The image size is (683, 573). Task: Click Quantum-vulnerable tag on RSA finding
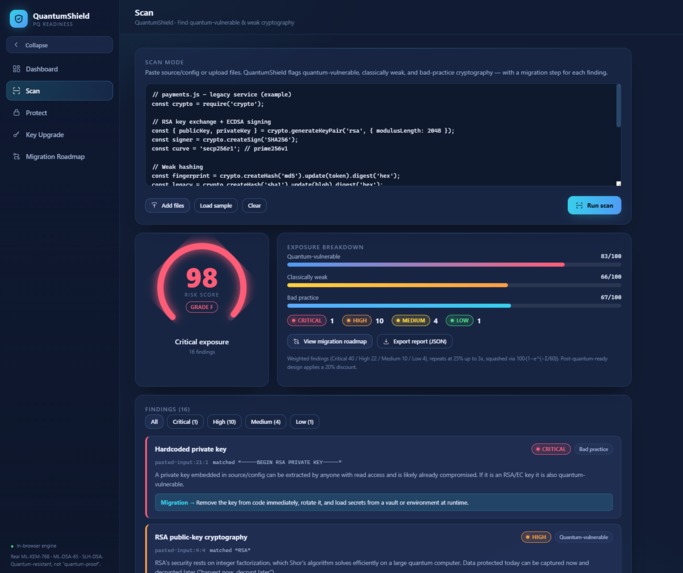coord(584,537)
